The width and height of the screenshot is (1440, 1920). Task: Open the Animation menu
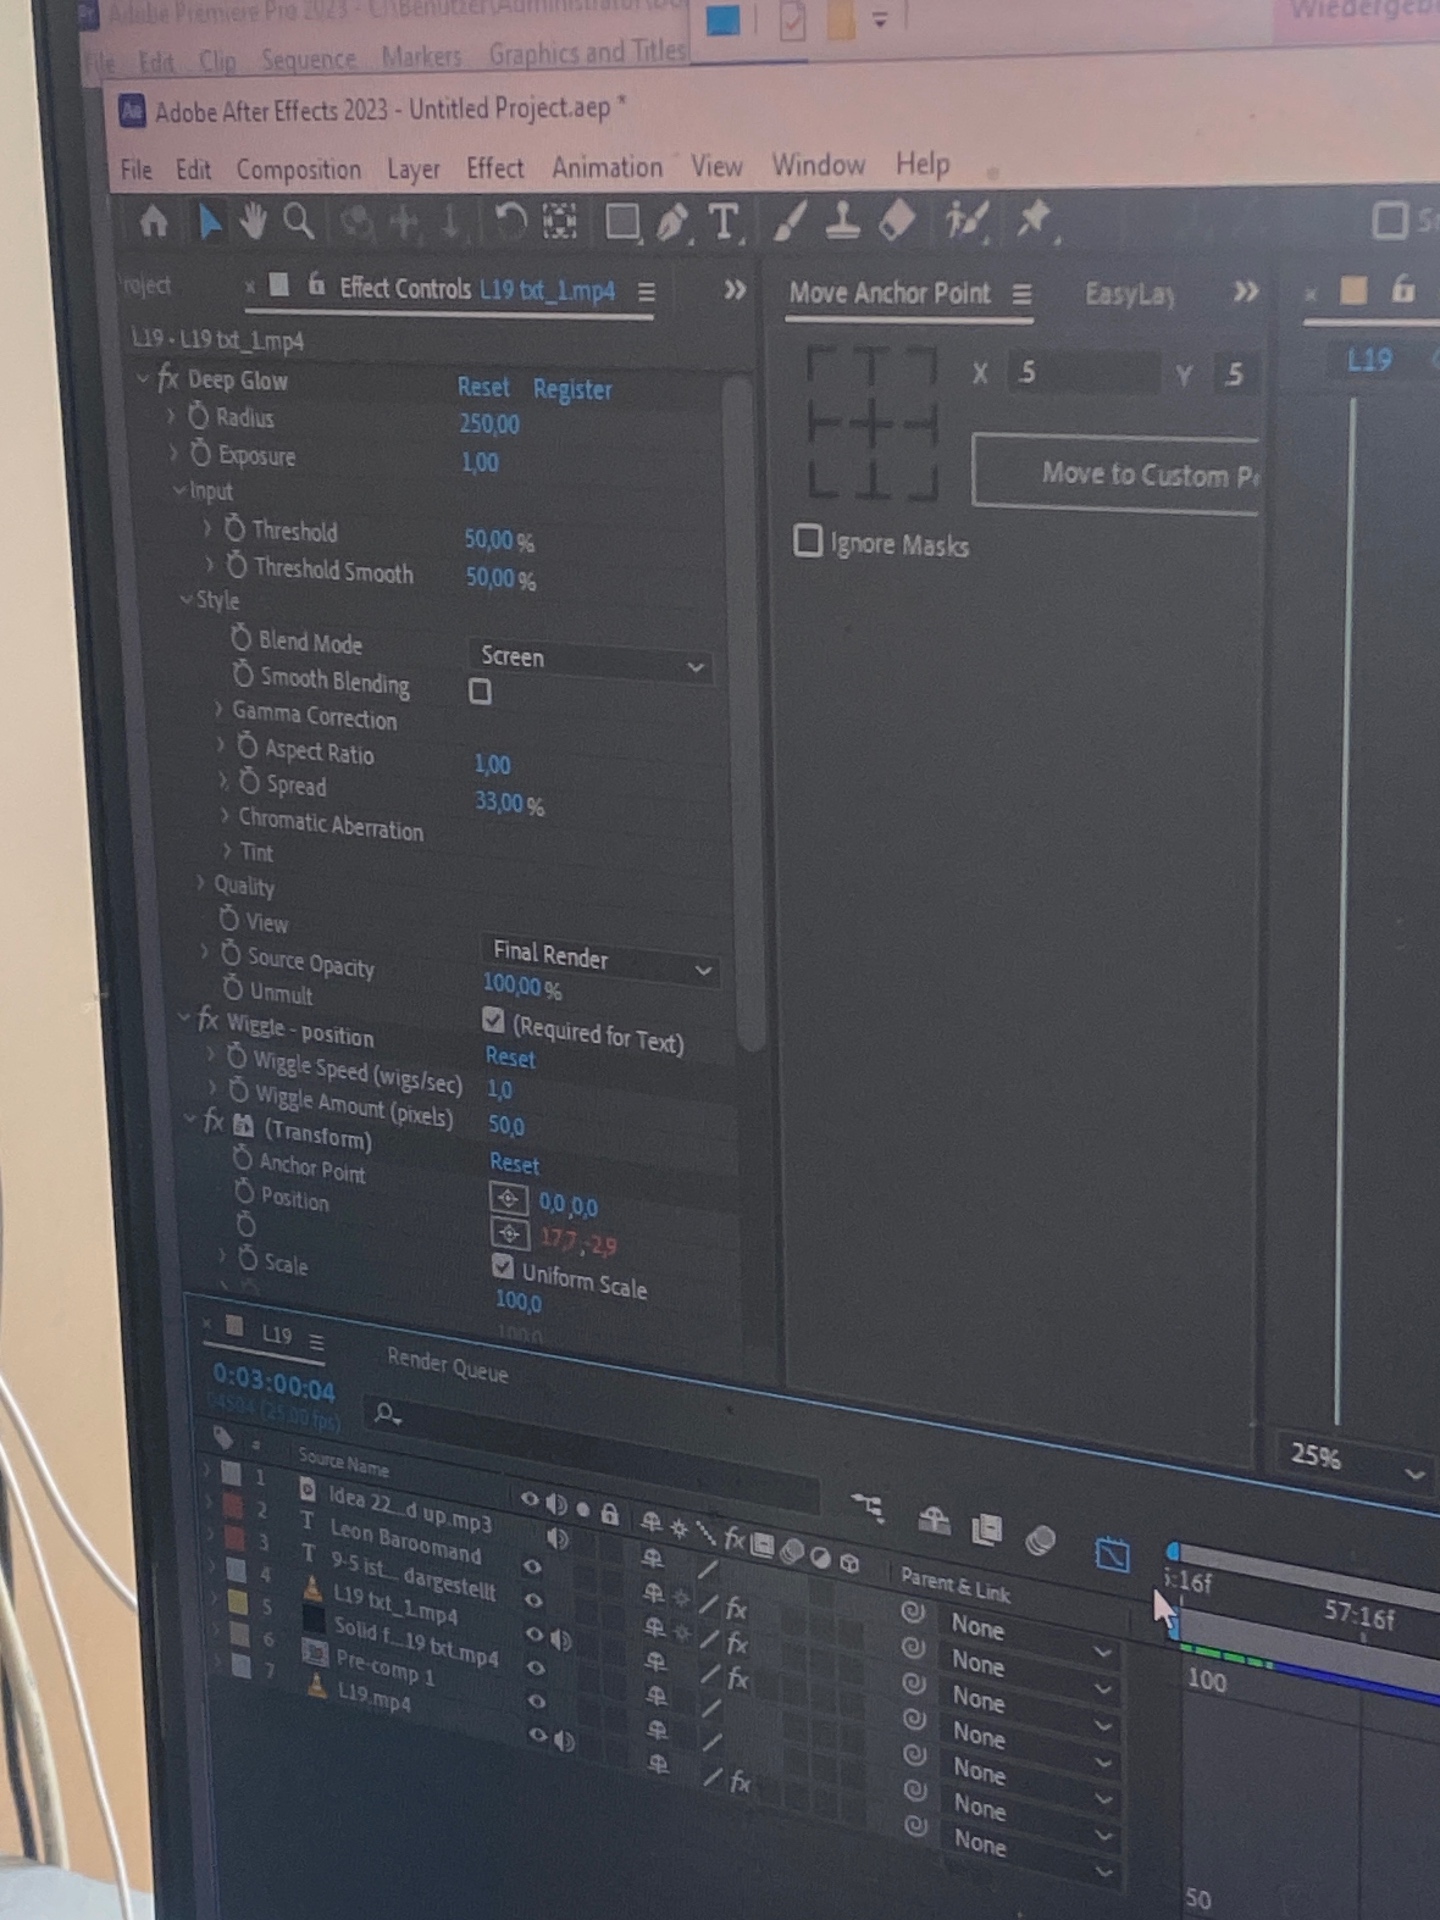coord(607,167)
